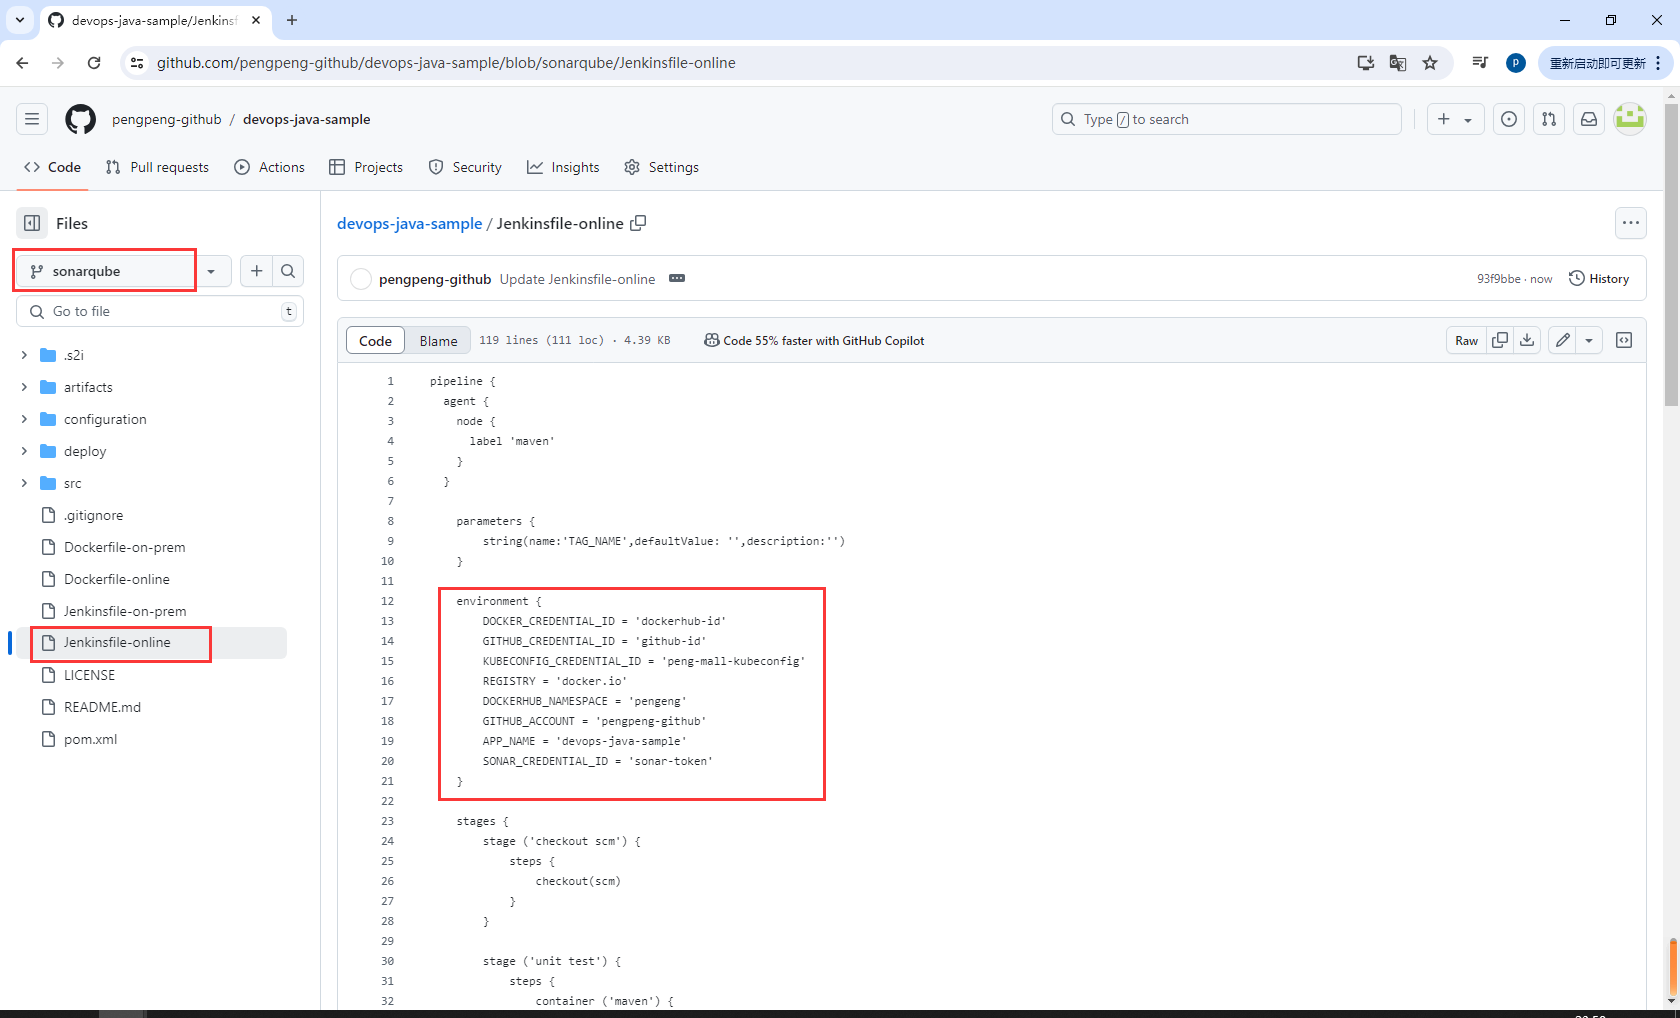Open the user avatar menu
Image resolution: width=1680 pixels, height=1018 pixels.
1630,119
